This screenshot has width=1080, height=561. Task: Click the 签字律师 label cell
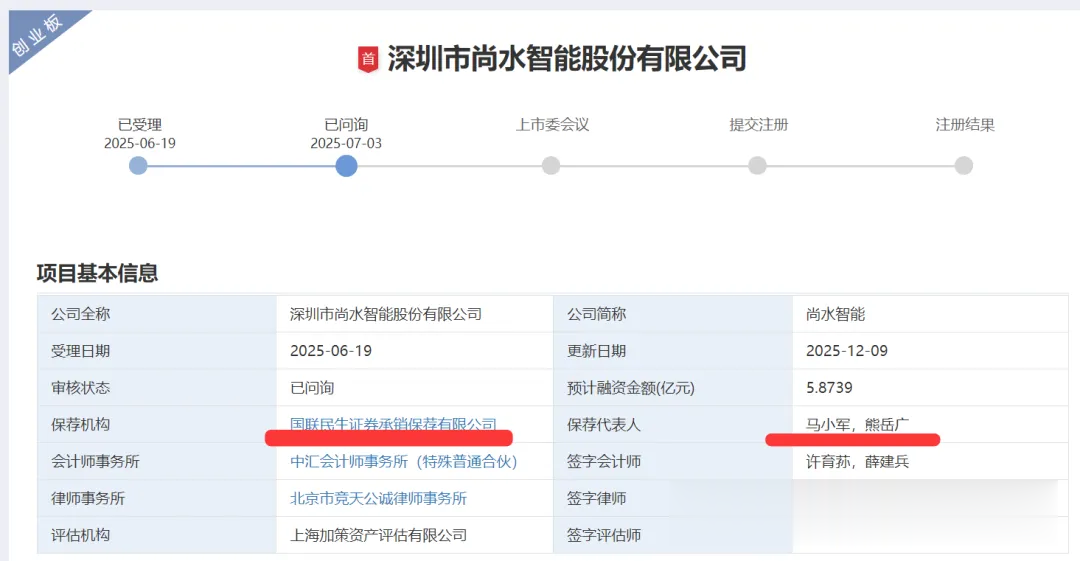(673, 498)
